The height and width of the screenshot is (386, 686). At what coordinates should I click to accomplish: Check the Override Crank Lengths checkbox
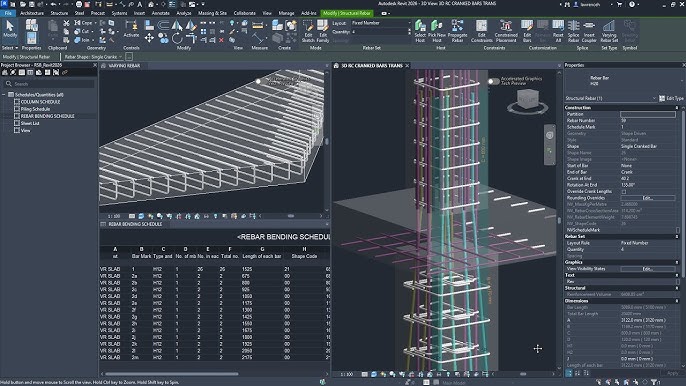click(x=623, y=192)
